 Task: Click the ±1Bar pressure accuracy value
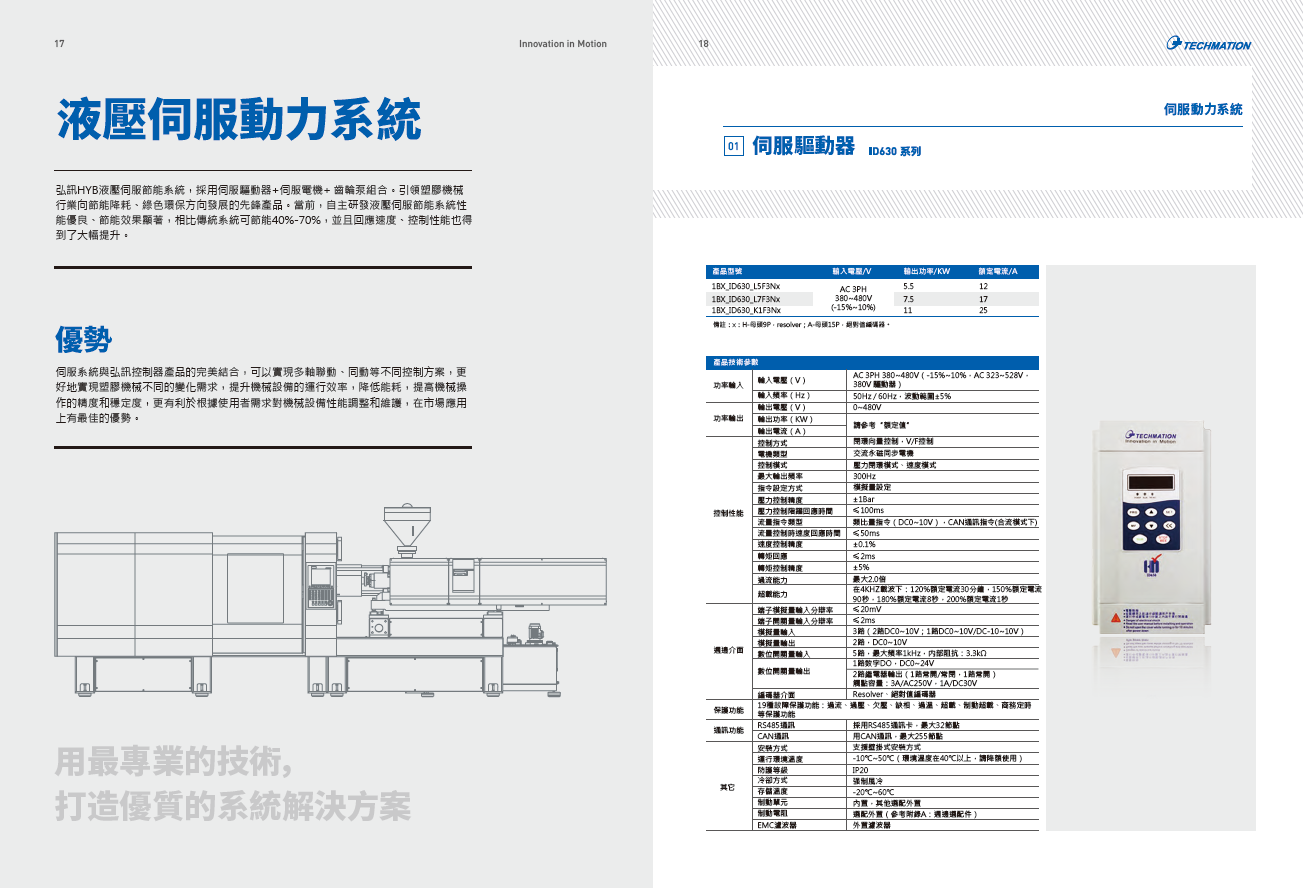click(863, 499)
